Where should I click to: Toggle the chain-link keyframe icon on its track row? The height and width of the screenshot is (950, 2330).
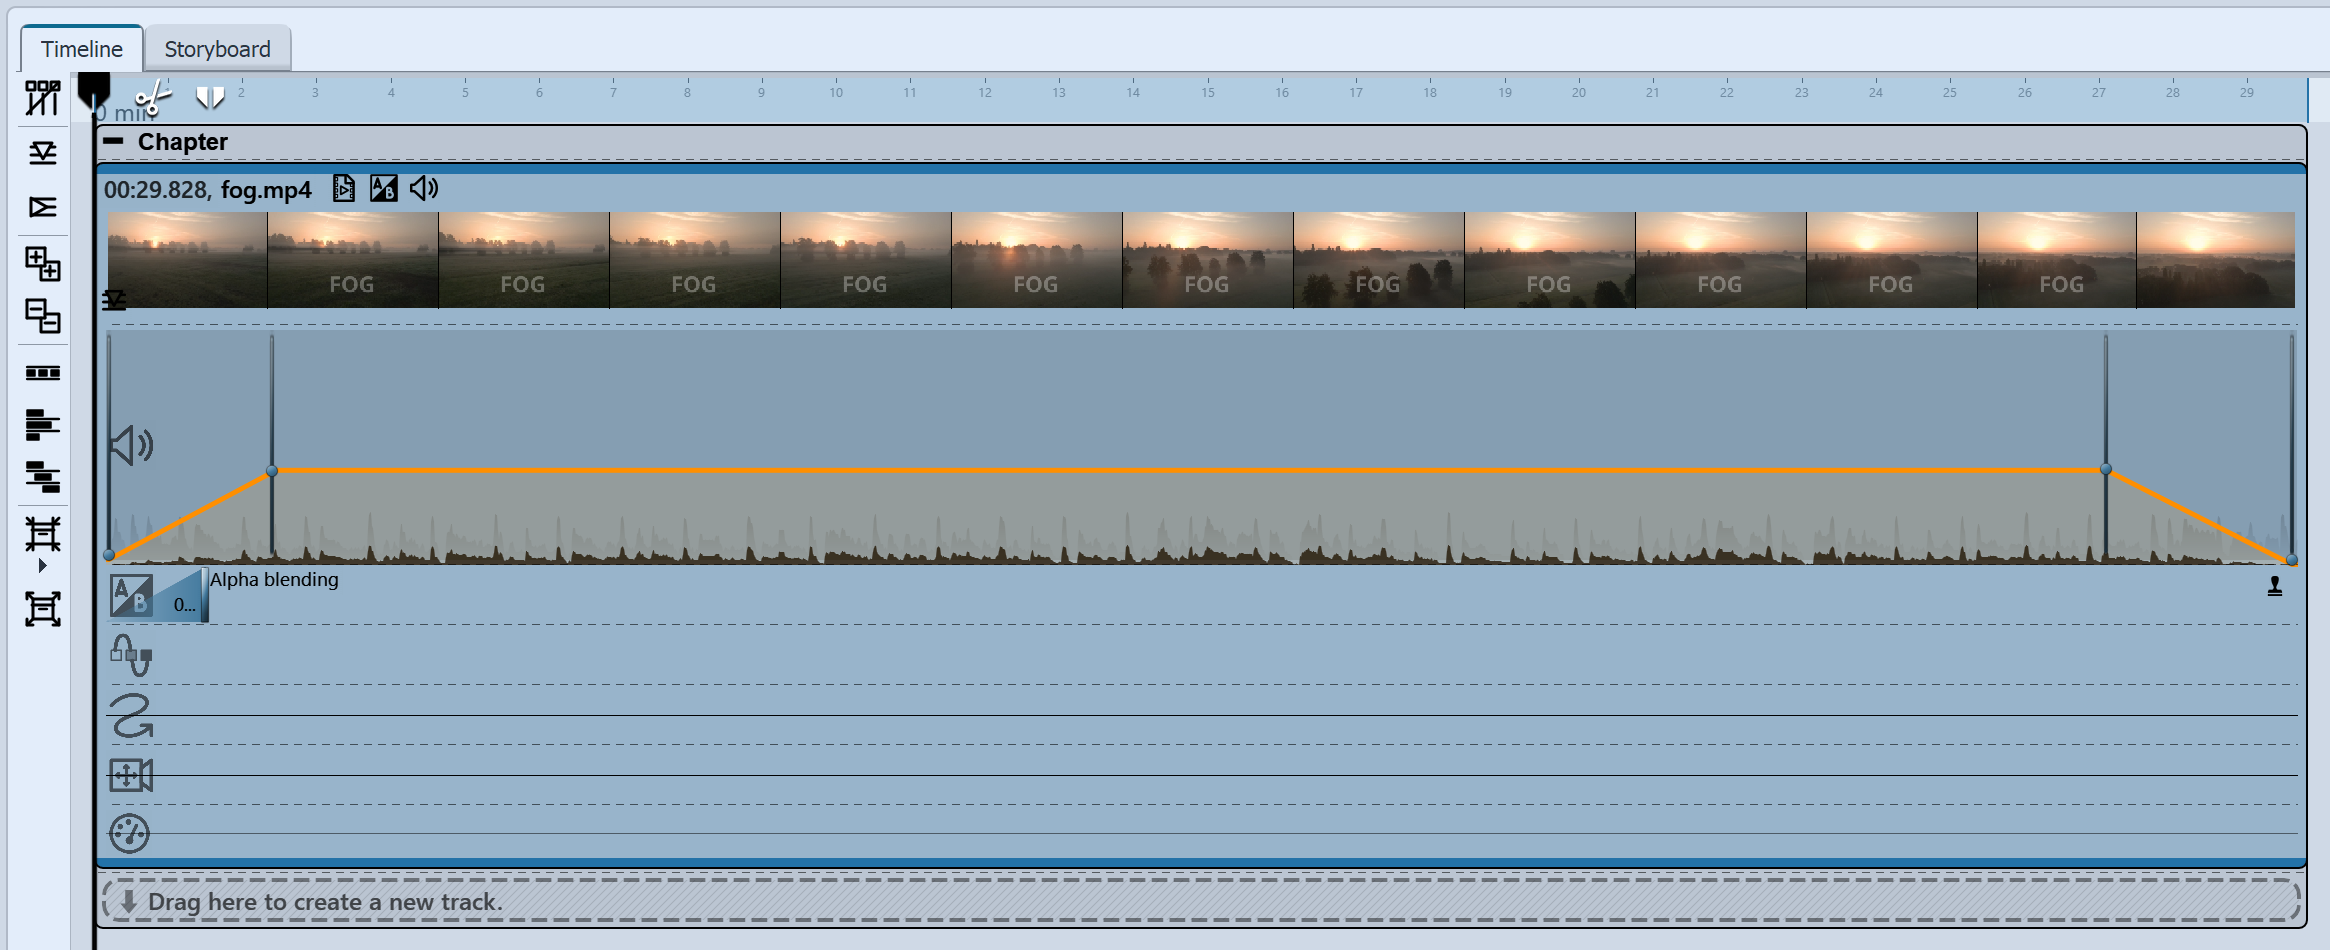point(130,658)
